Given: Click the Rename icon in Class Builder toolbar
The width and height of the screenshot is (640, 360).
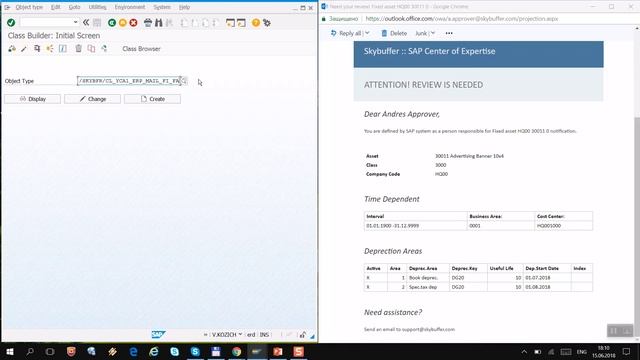Looking at the screenshot, I should coord(104,49).
